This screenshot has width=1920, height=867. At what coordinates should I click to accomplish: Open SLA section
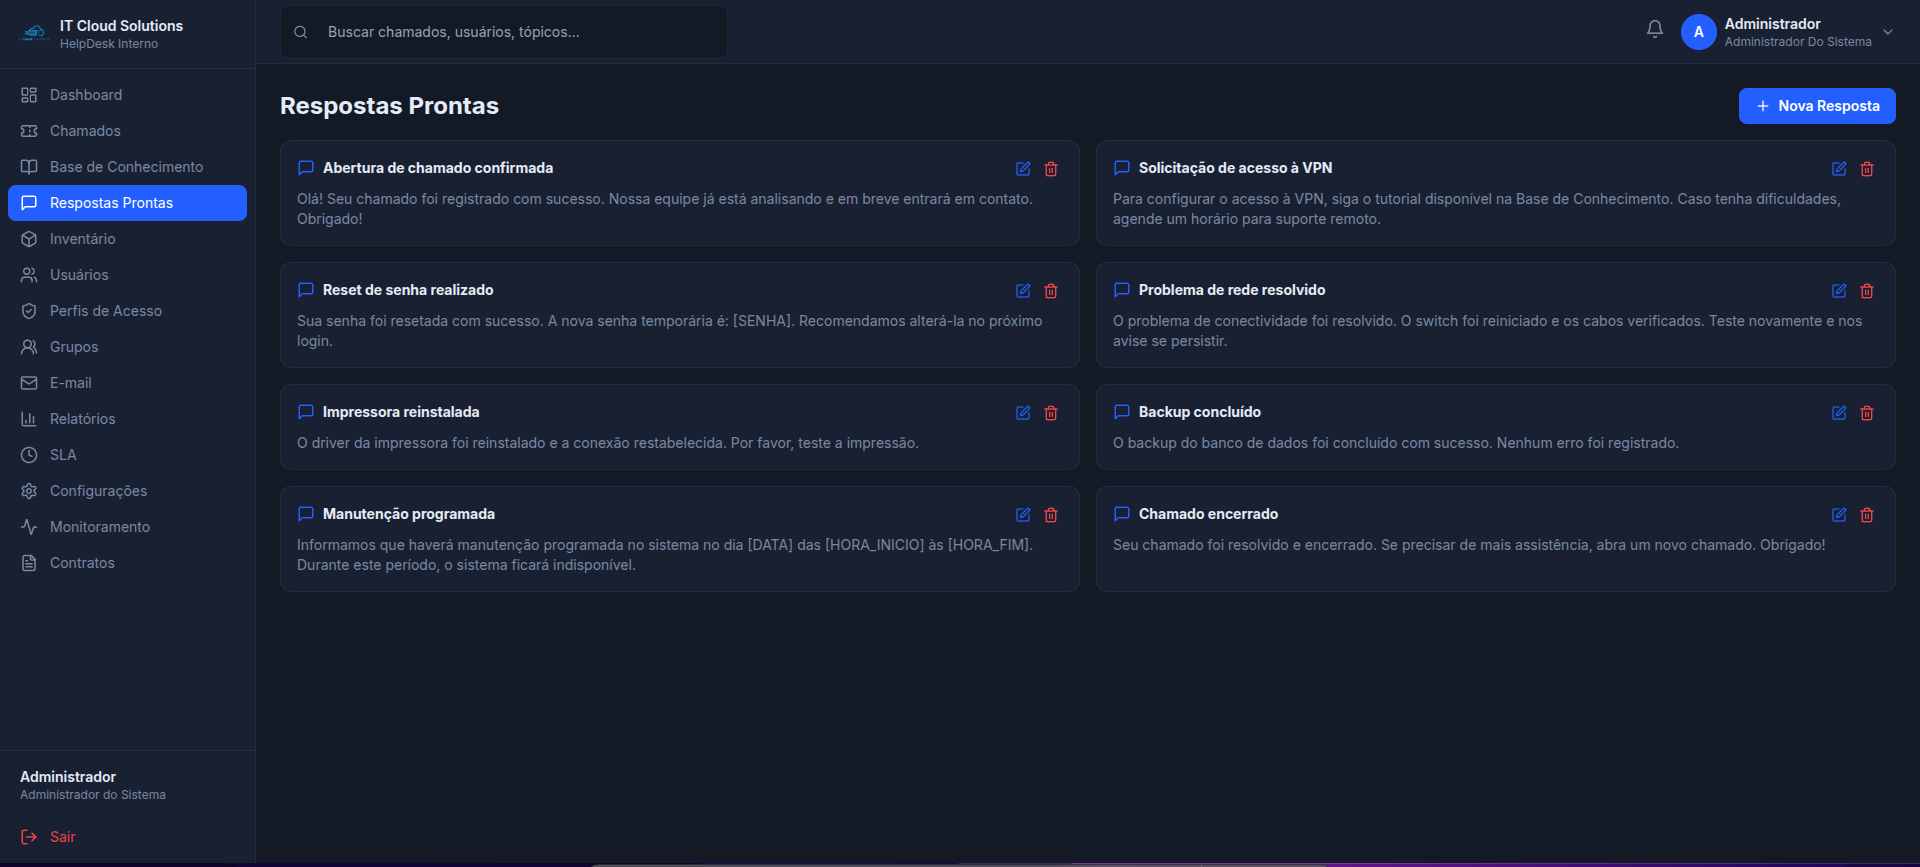[127, 455]
